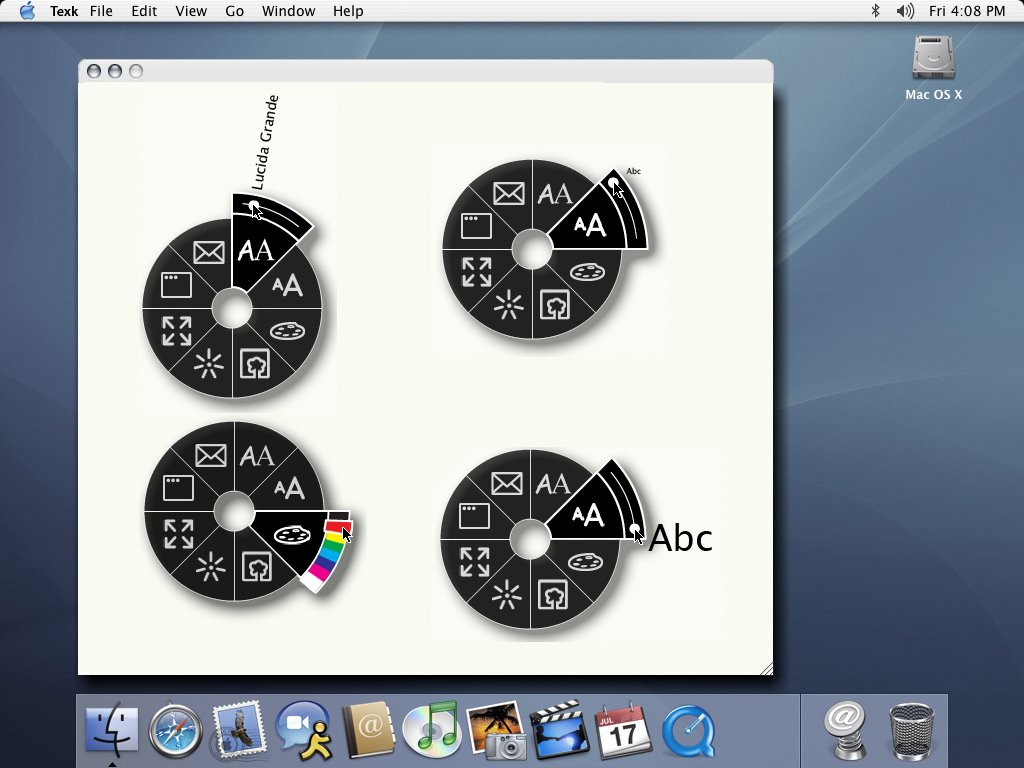Screen dimensions: 1024x768
Task: Choose sunburst icon in large Abc pie menu
Action: pos(507,595)
